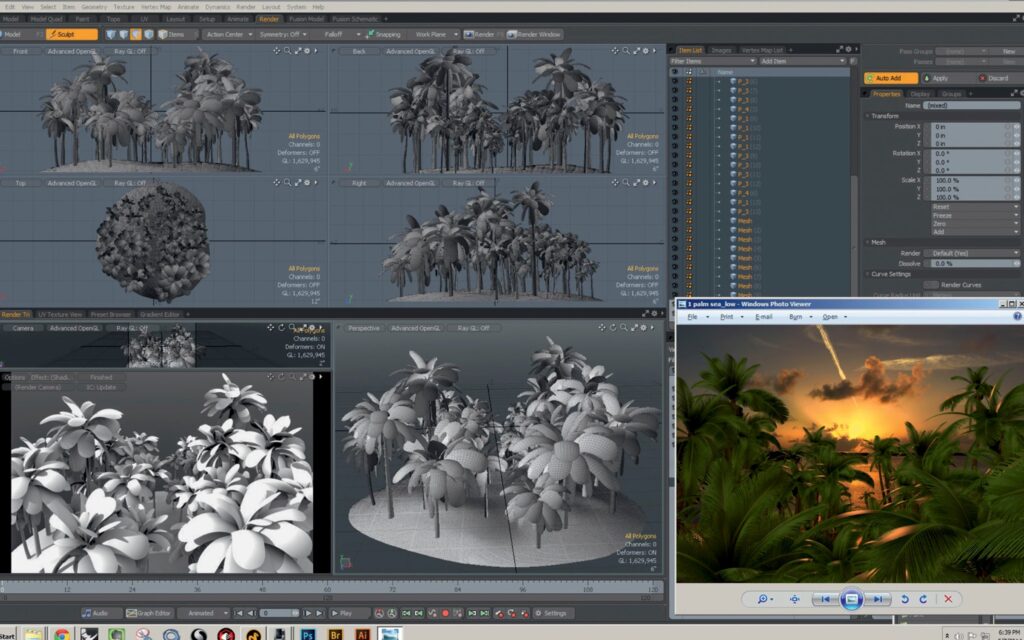Go to first frame in timeline

238,613
